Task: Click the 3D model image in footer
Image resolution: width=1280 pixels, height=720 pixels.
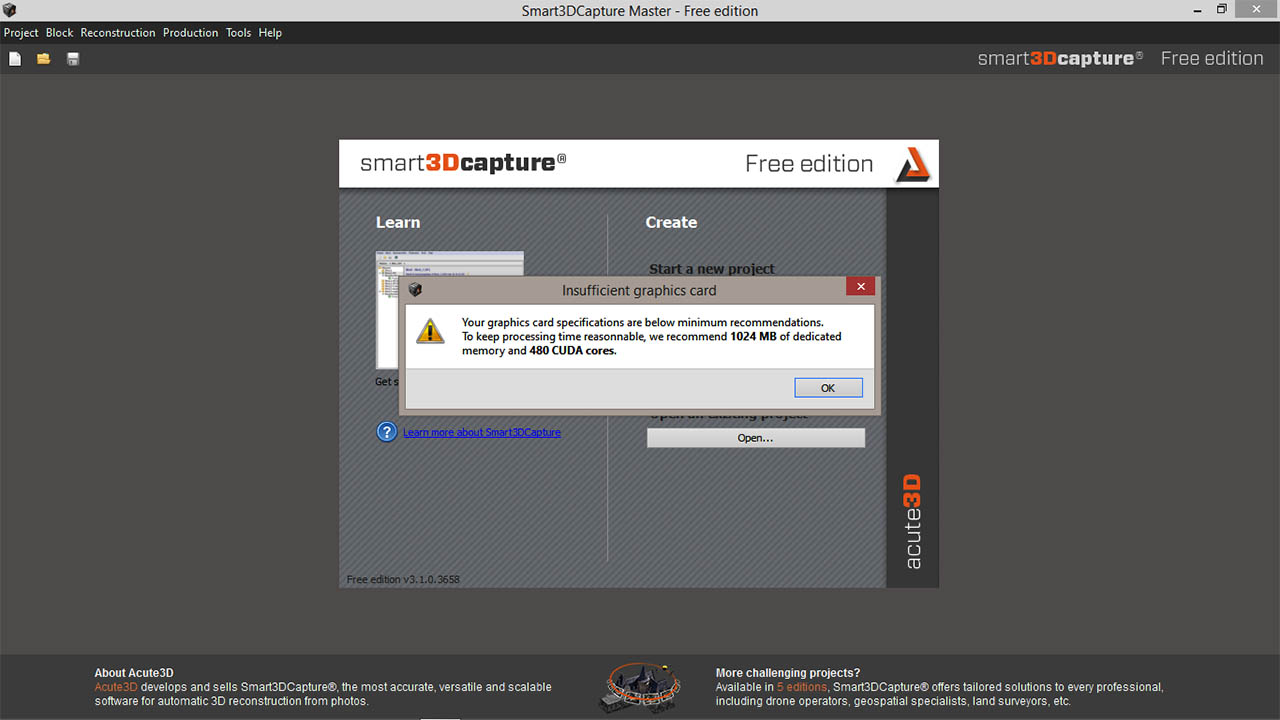Action: [x=641, y=686]
